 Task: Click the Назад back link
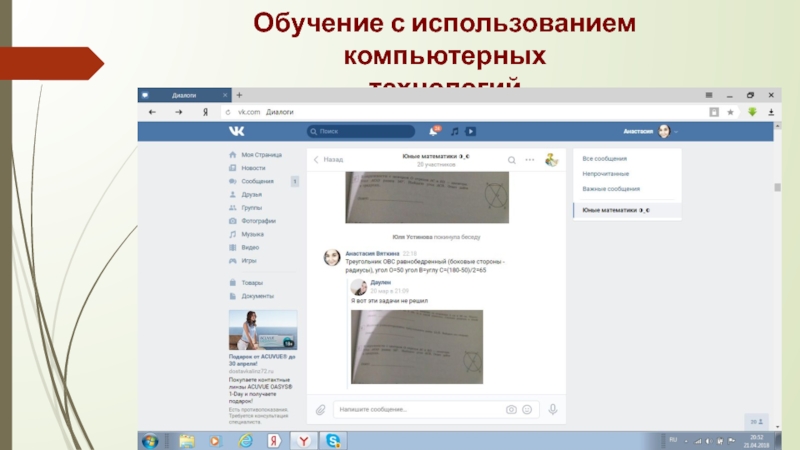(329, 159)
